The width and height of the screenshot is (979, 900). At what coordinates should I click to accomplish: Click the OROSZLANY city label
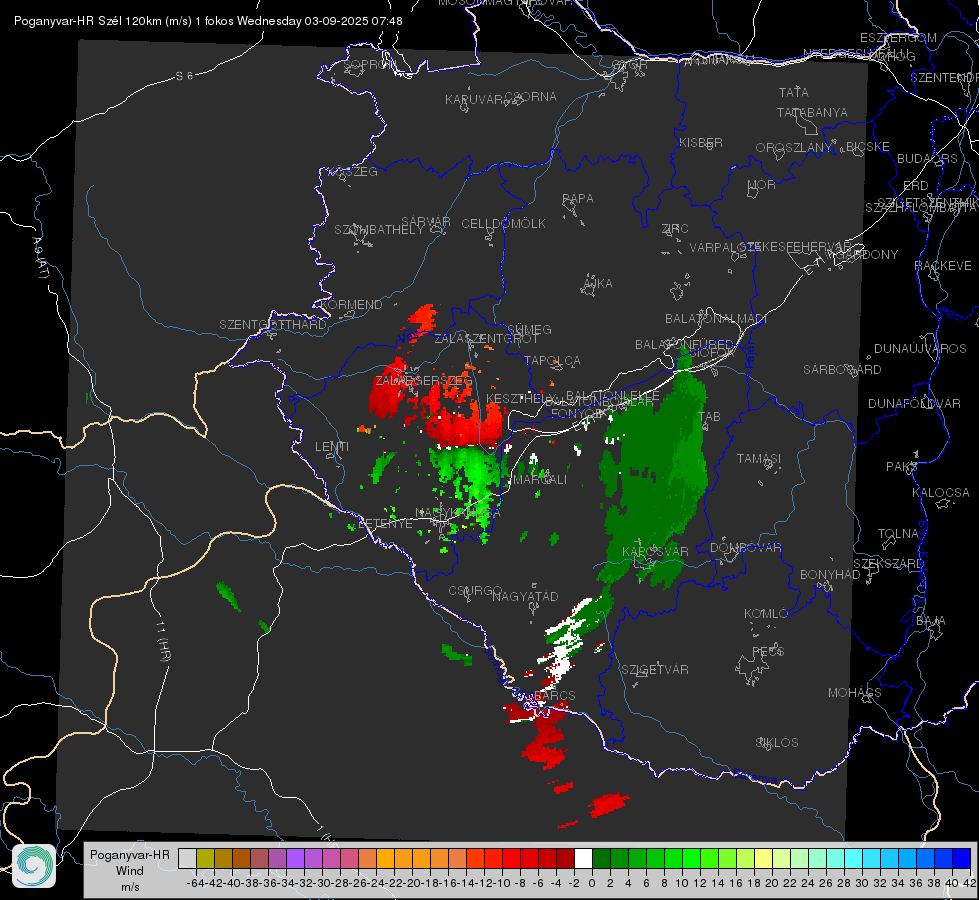coord(794,147)
